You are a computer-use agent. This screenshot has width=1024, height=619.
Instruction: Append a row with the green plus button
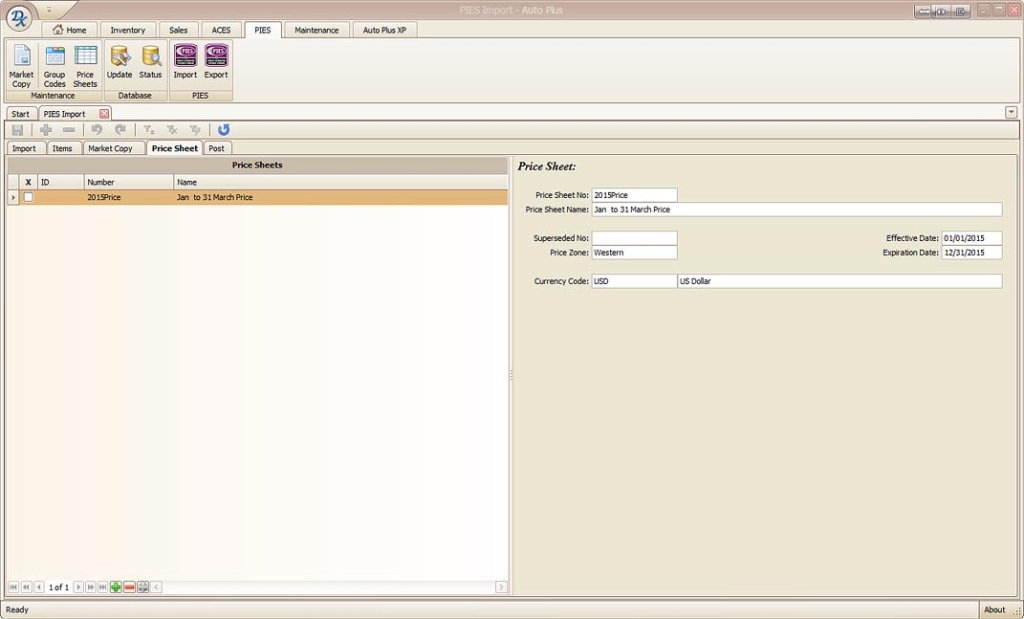[116, 587]
